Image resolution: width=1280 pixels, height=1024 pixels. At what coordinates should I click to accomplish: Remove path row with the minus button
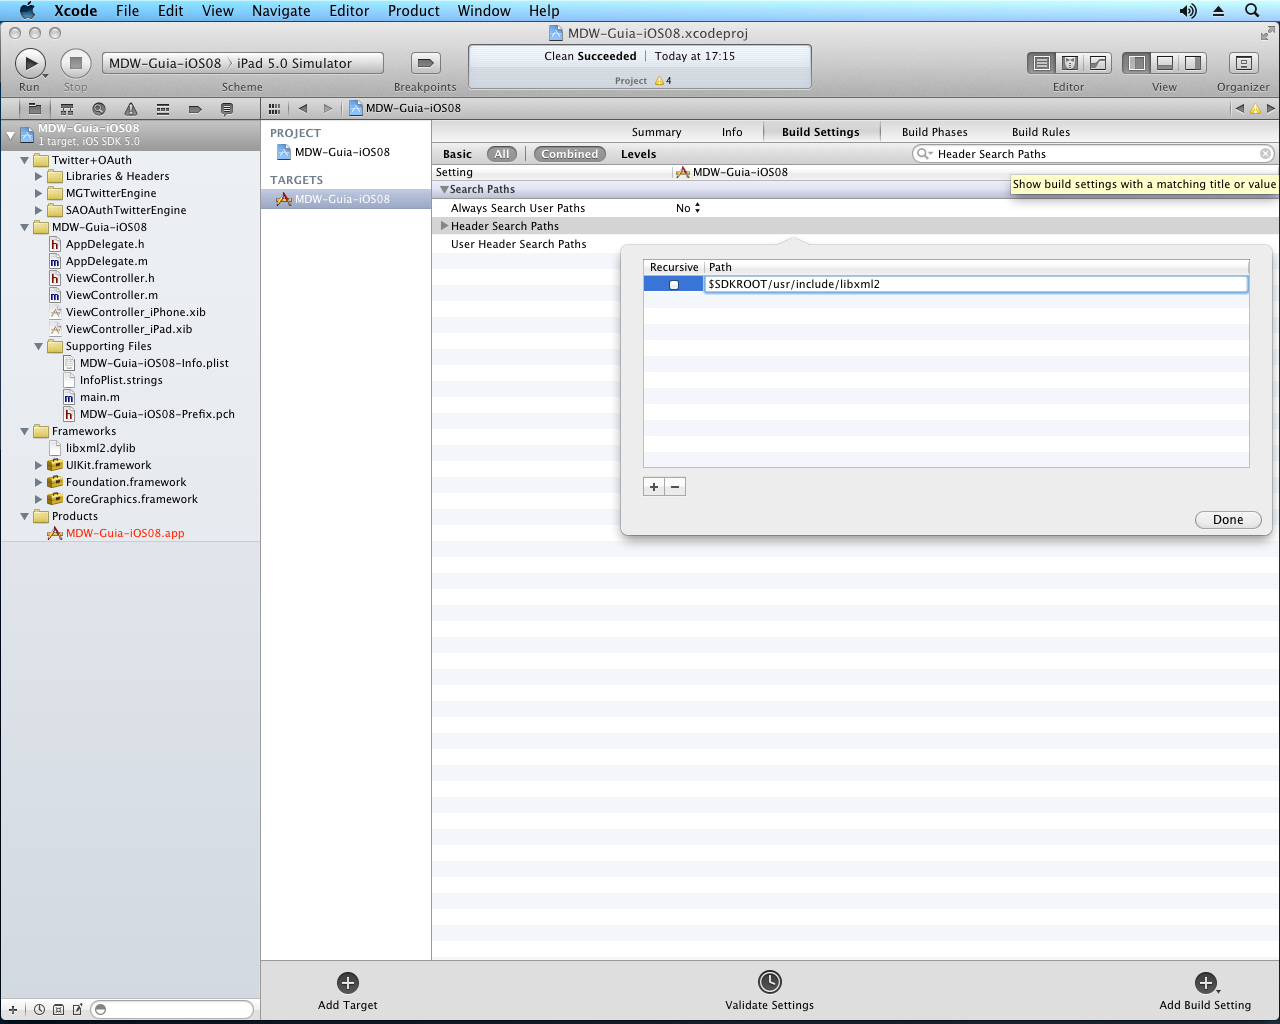click(x=675, y=487)
